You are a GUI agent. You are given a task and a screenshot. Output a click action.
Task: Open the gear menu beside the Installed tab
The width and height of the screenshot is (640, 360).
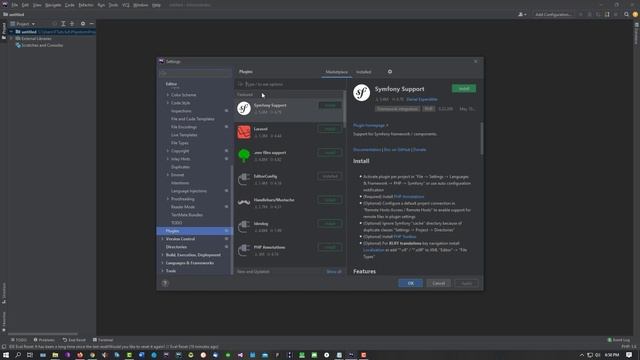390,72
